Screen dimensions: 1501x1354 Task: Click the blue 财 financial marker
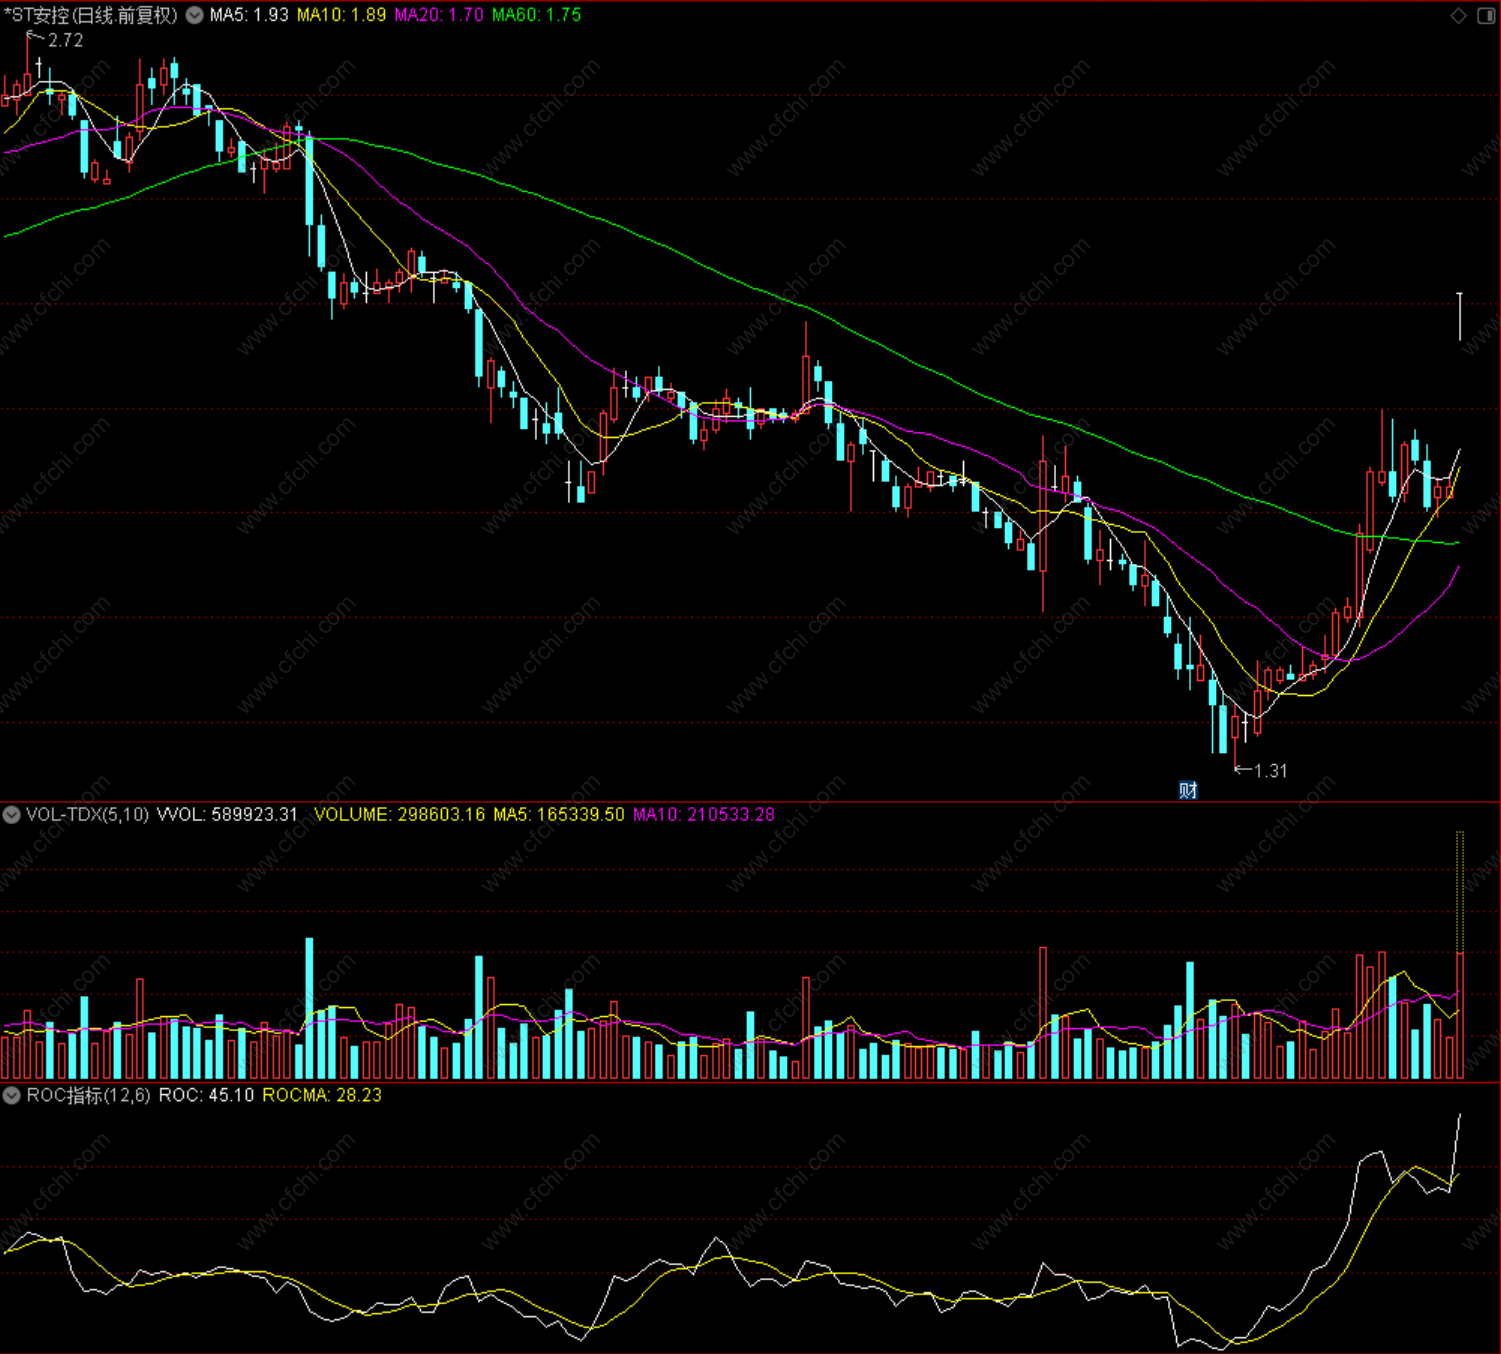[1188, 791]
